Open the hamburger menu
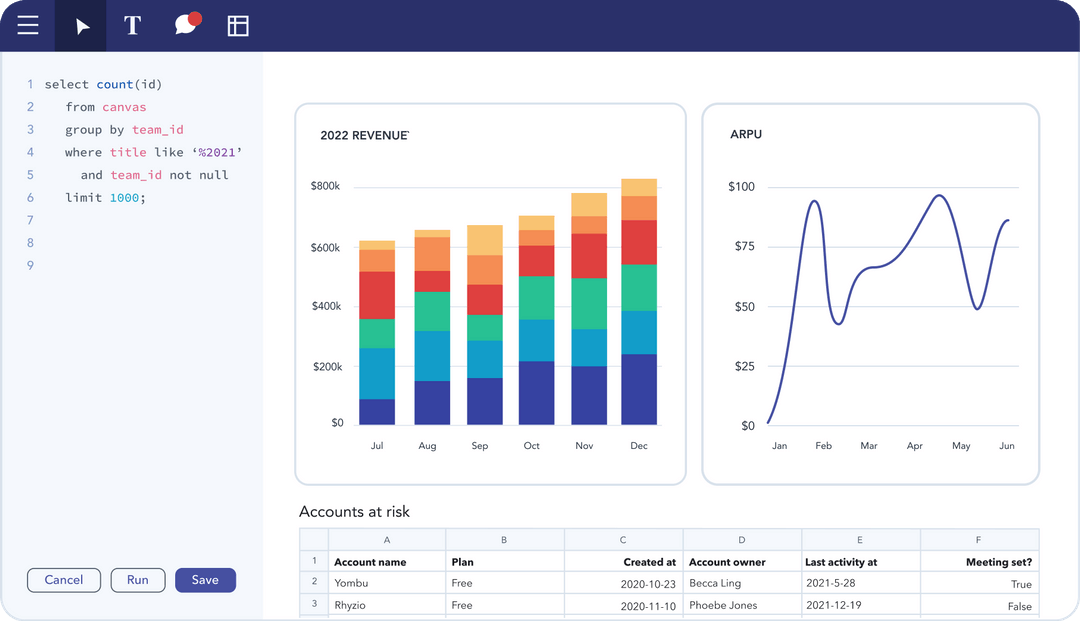The height and width of the screenshot is (621, 1080). coord(28,25)
